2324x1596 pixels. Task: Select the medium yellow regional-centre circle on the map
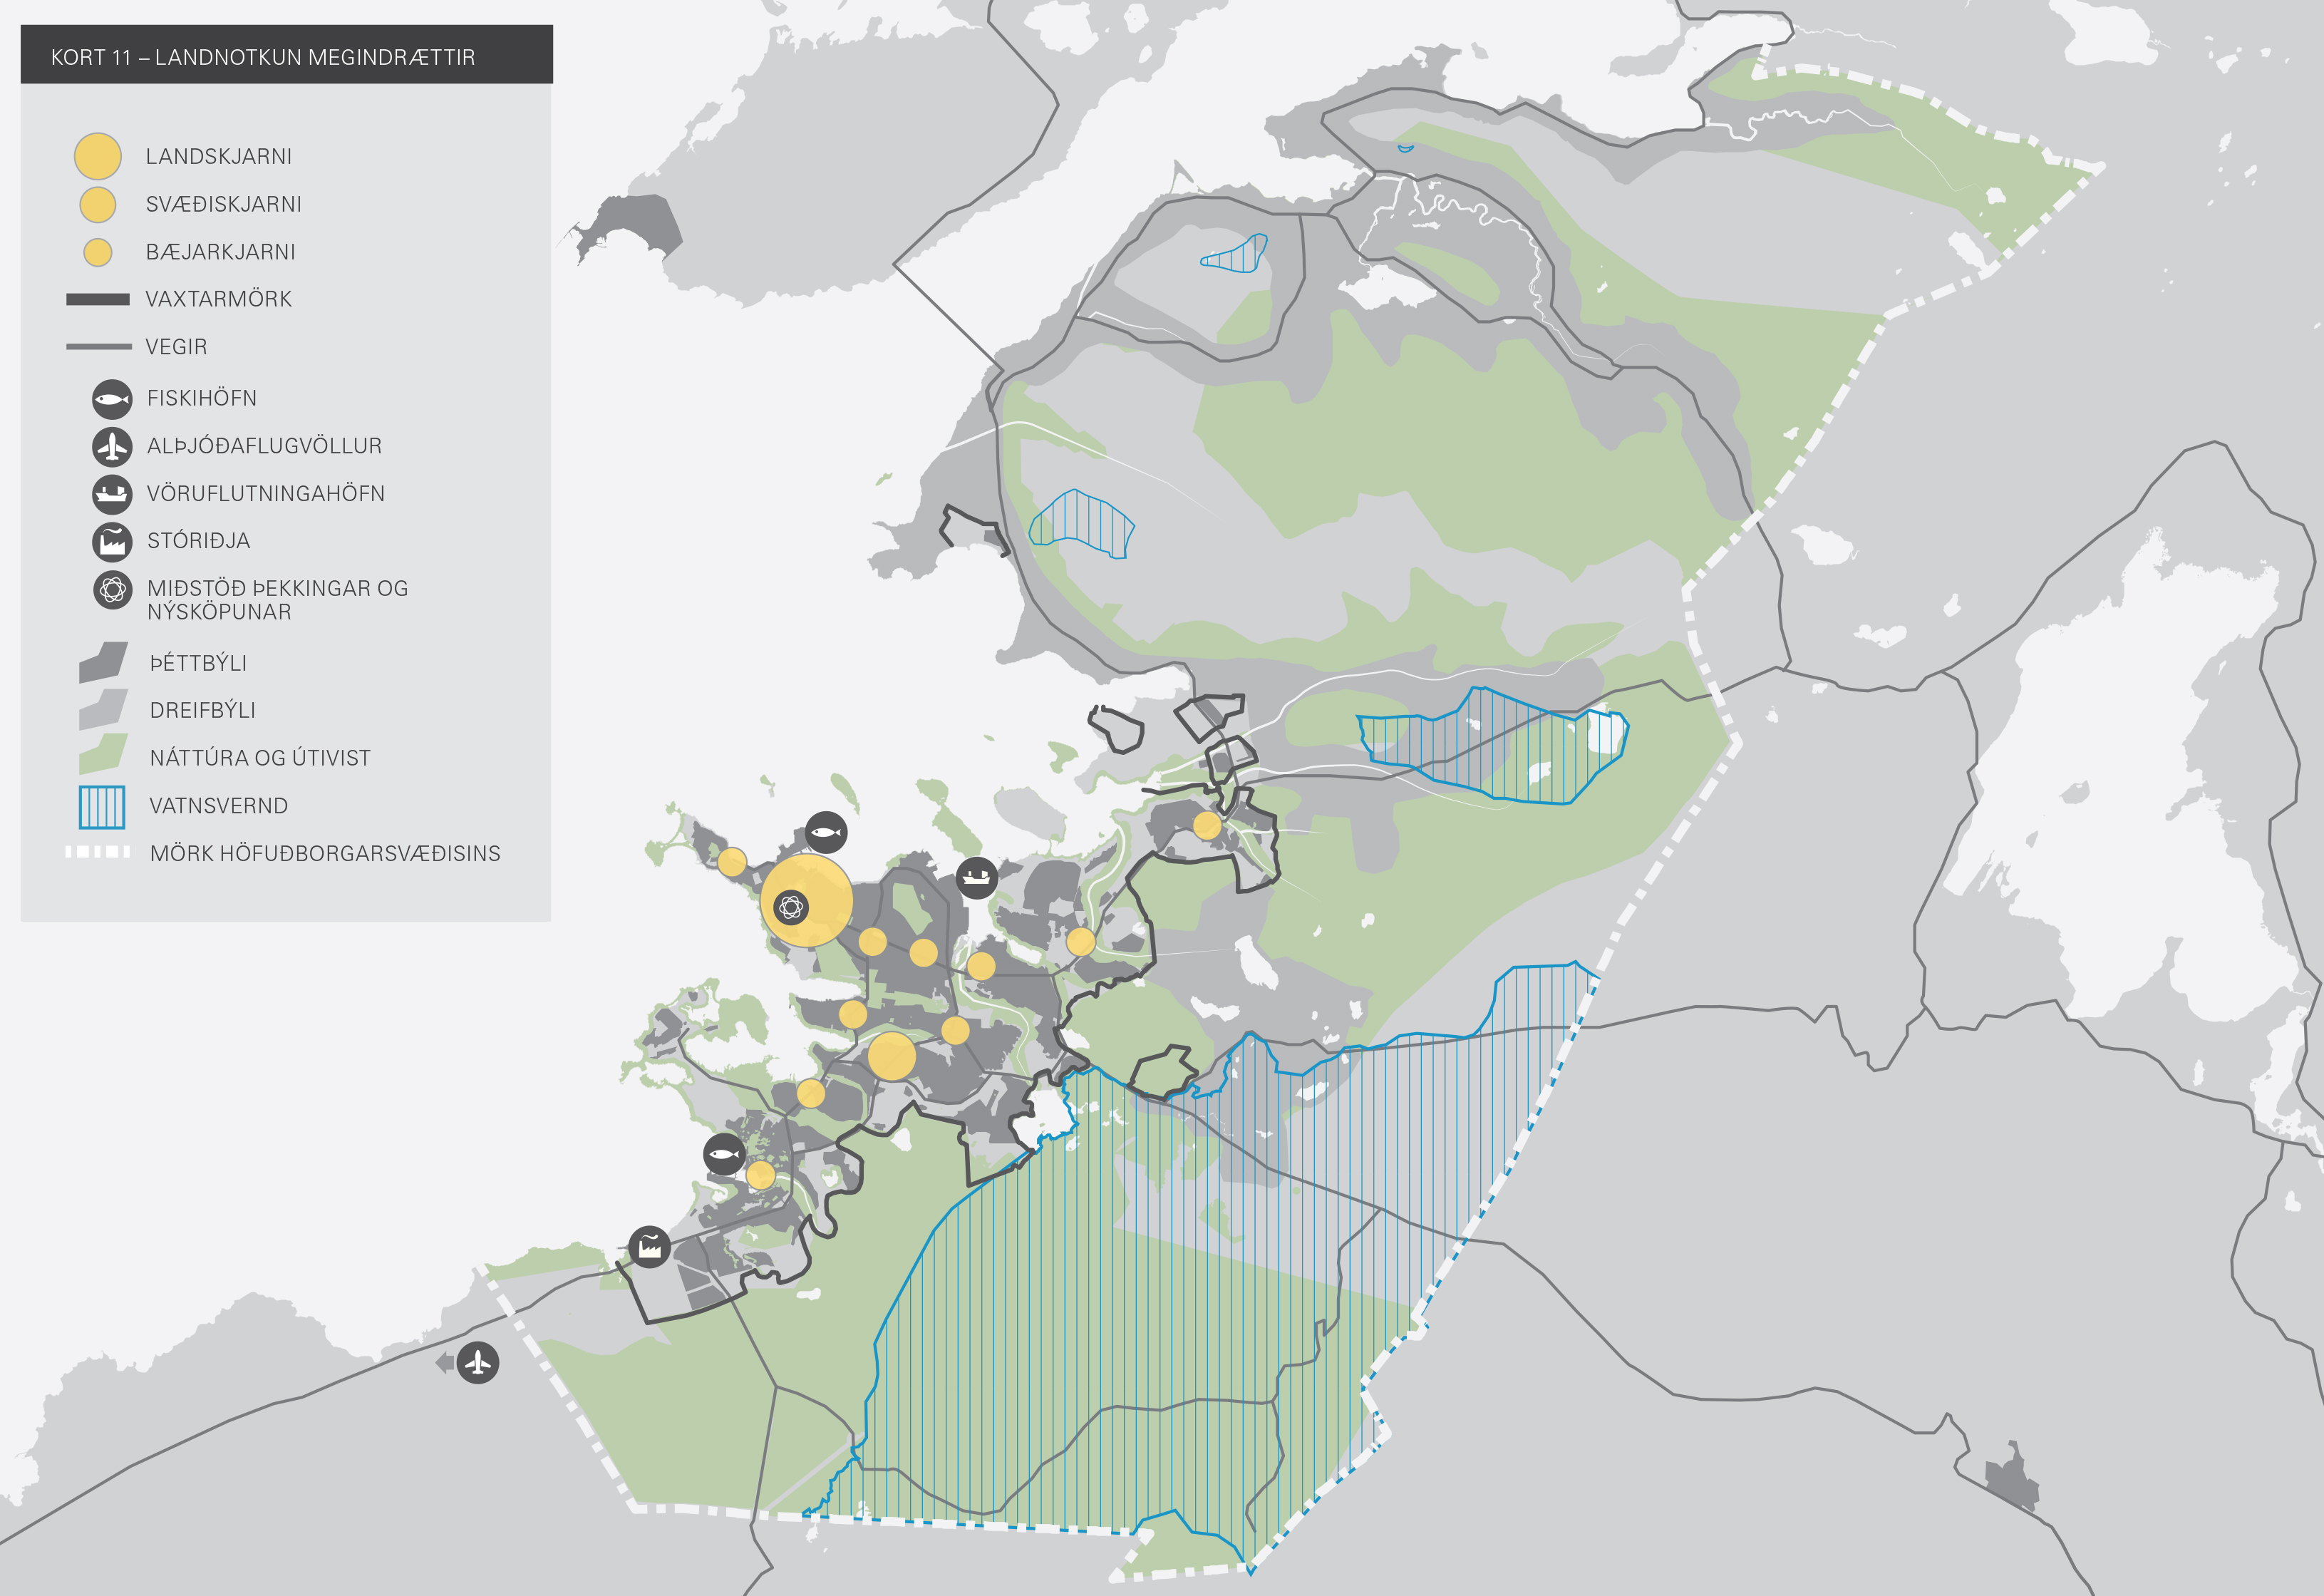(891, 1056)
